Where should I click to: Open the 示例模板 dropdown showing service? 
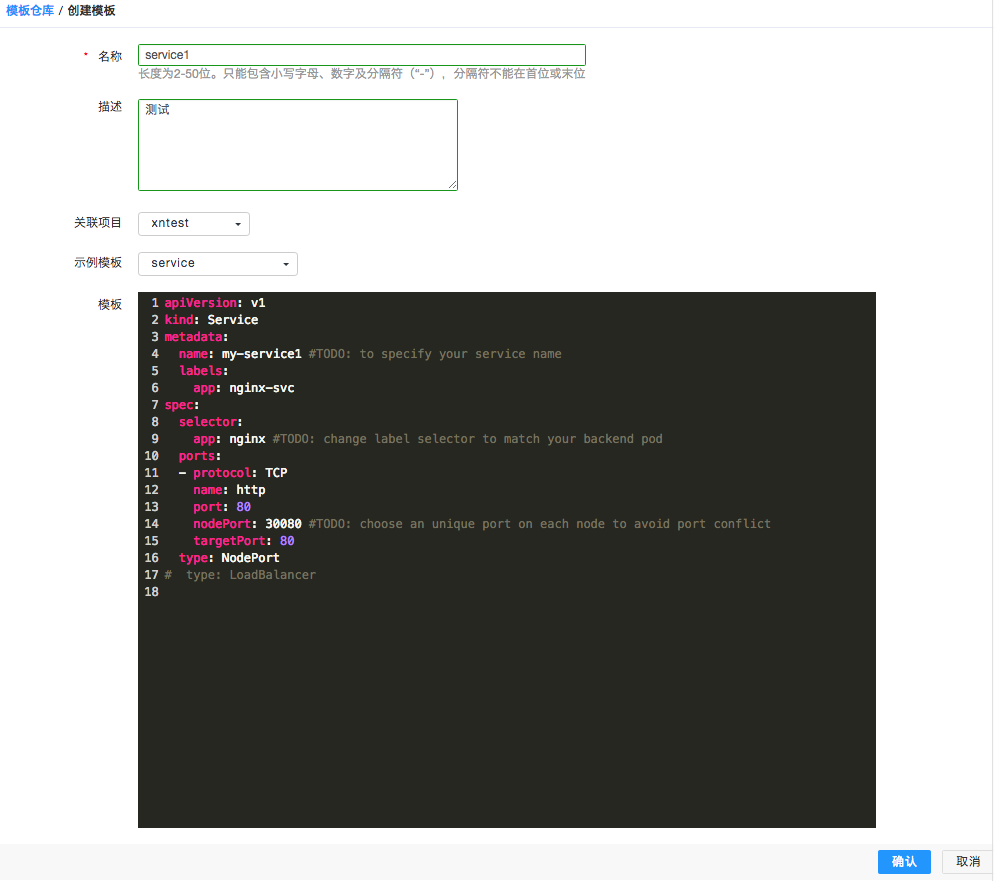(x=217, y=264)
